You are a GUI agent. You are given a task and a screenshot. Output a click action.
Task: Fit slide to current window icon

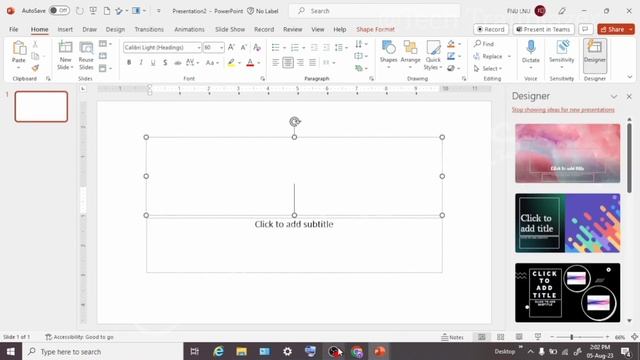click(634, 337)
